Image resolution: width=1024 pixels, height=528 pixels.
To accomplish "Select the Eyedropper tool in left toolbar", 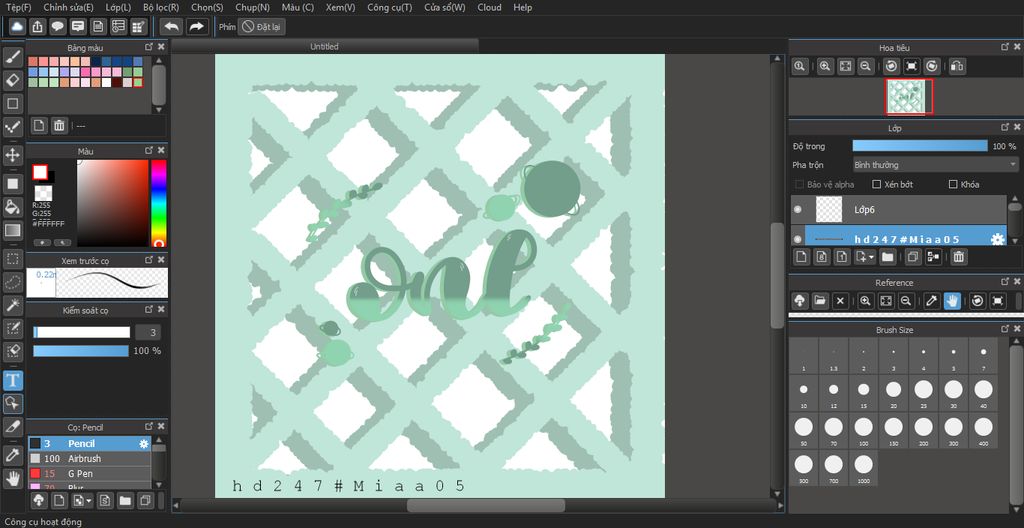I will tap(13, 455).
